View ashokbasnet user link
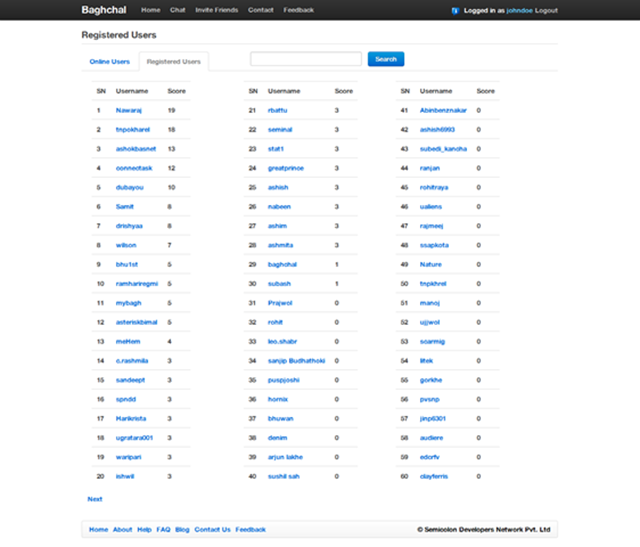The height and width of the screenshot is (547, 640). 136,149
